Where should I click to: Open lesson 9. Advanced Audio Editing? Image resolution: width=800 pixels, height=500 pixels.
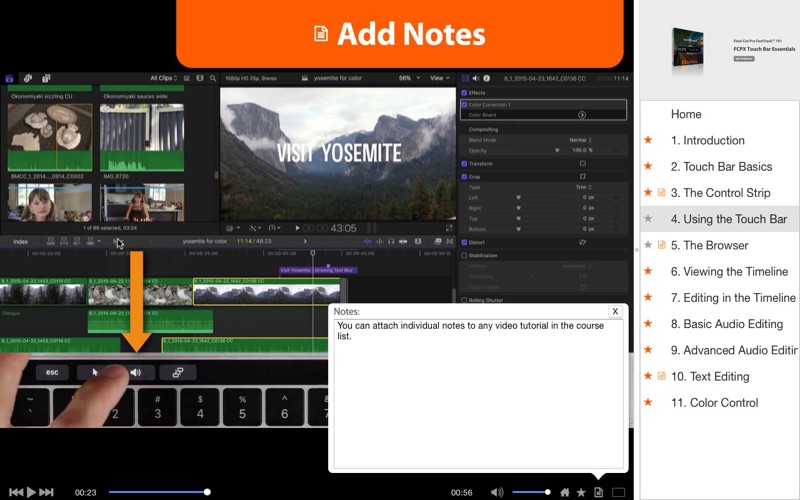click(734, 351)
